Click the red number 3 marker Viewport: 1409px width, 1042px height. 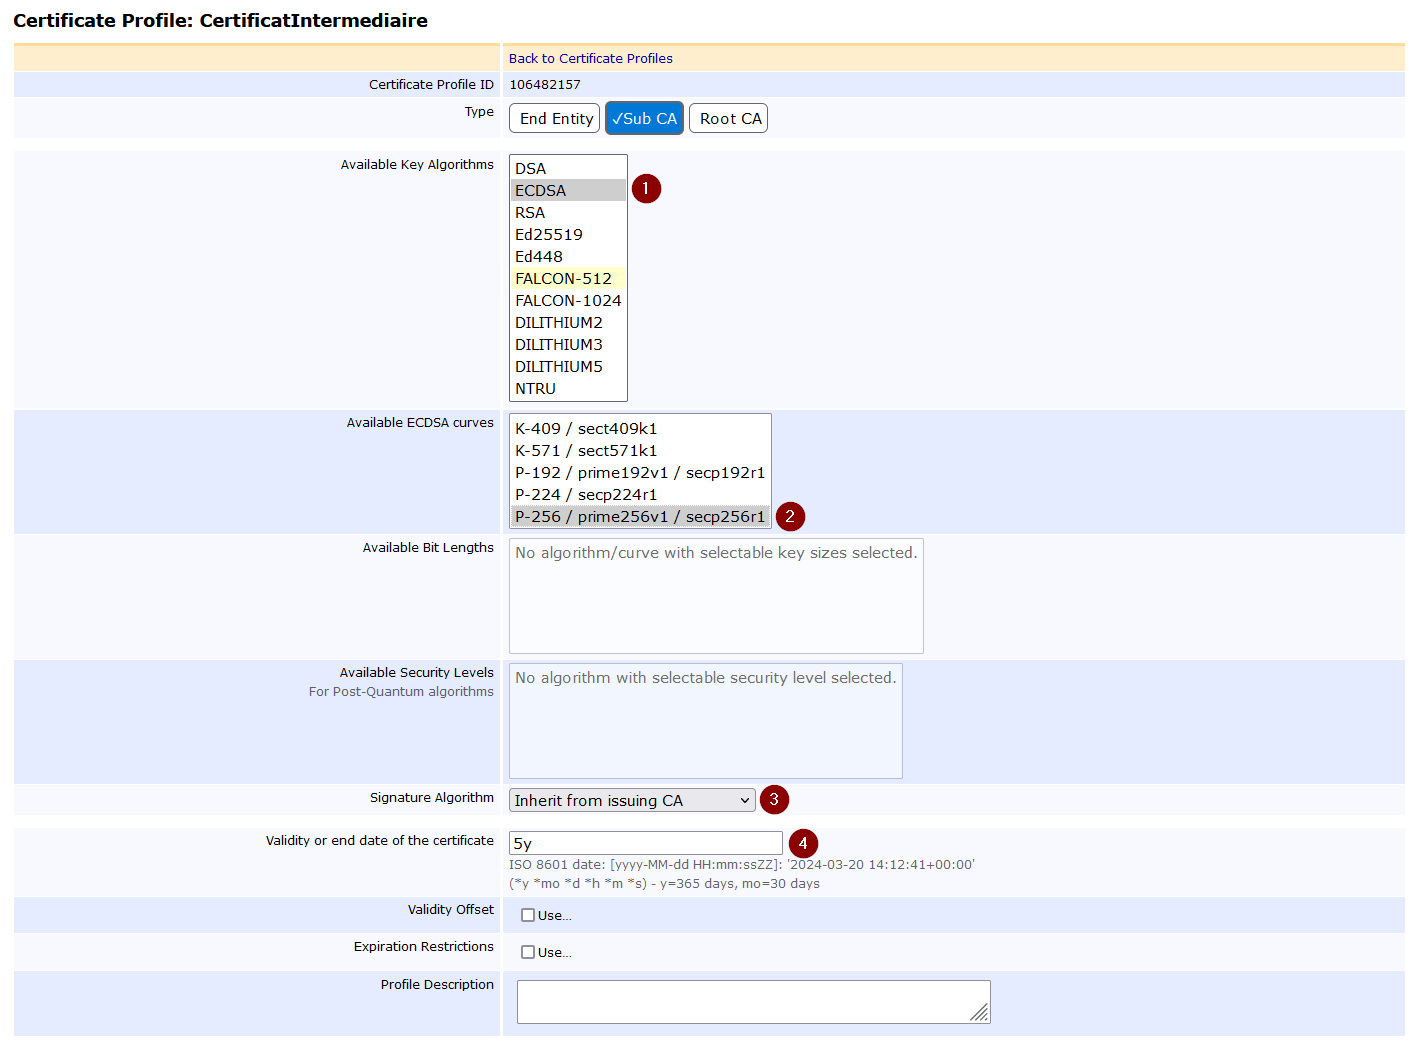point(773,800)
